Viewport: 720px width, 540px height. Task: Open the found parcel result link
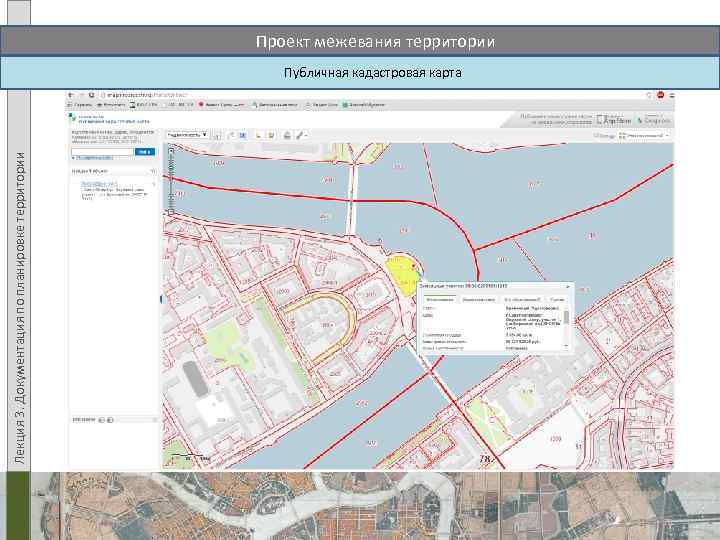click(99, 184)
